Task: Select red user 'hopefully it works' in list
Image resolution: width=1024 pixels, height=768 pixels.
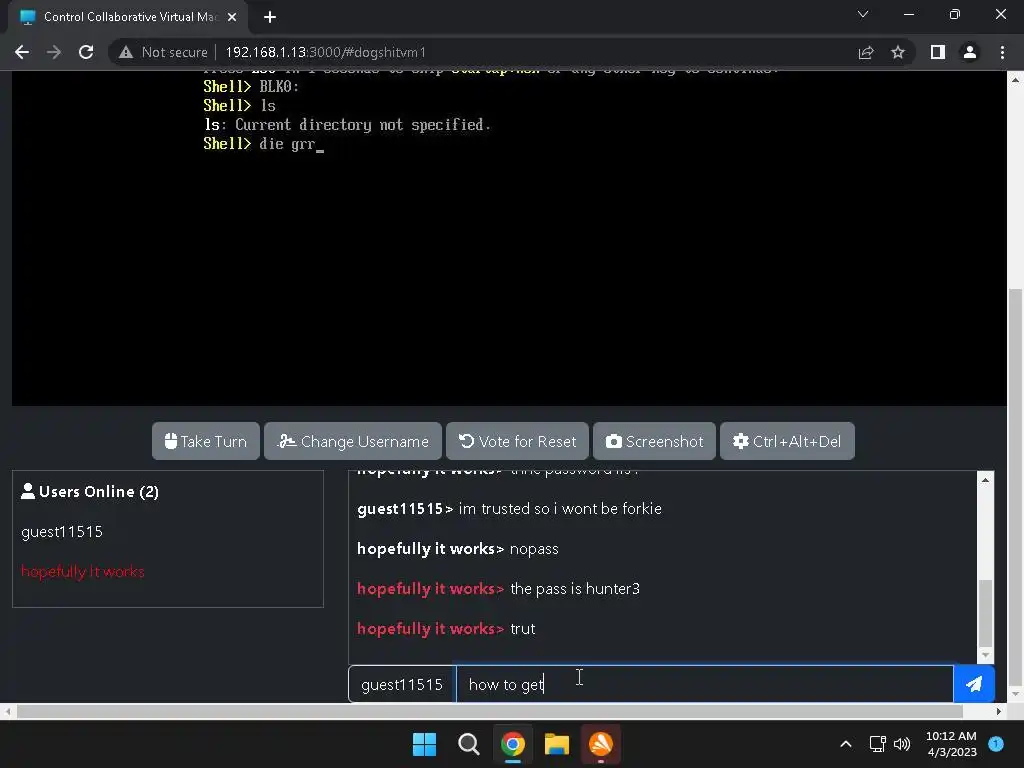Action: pos(83,571)
